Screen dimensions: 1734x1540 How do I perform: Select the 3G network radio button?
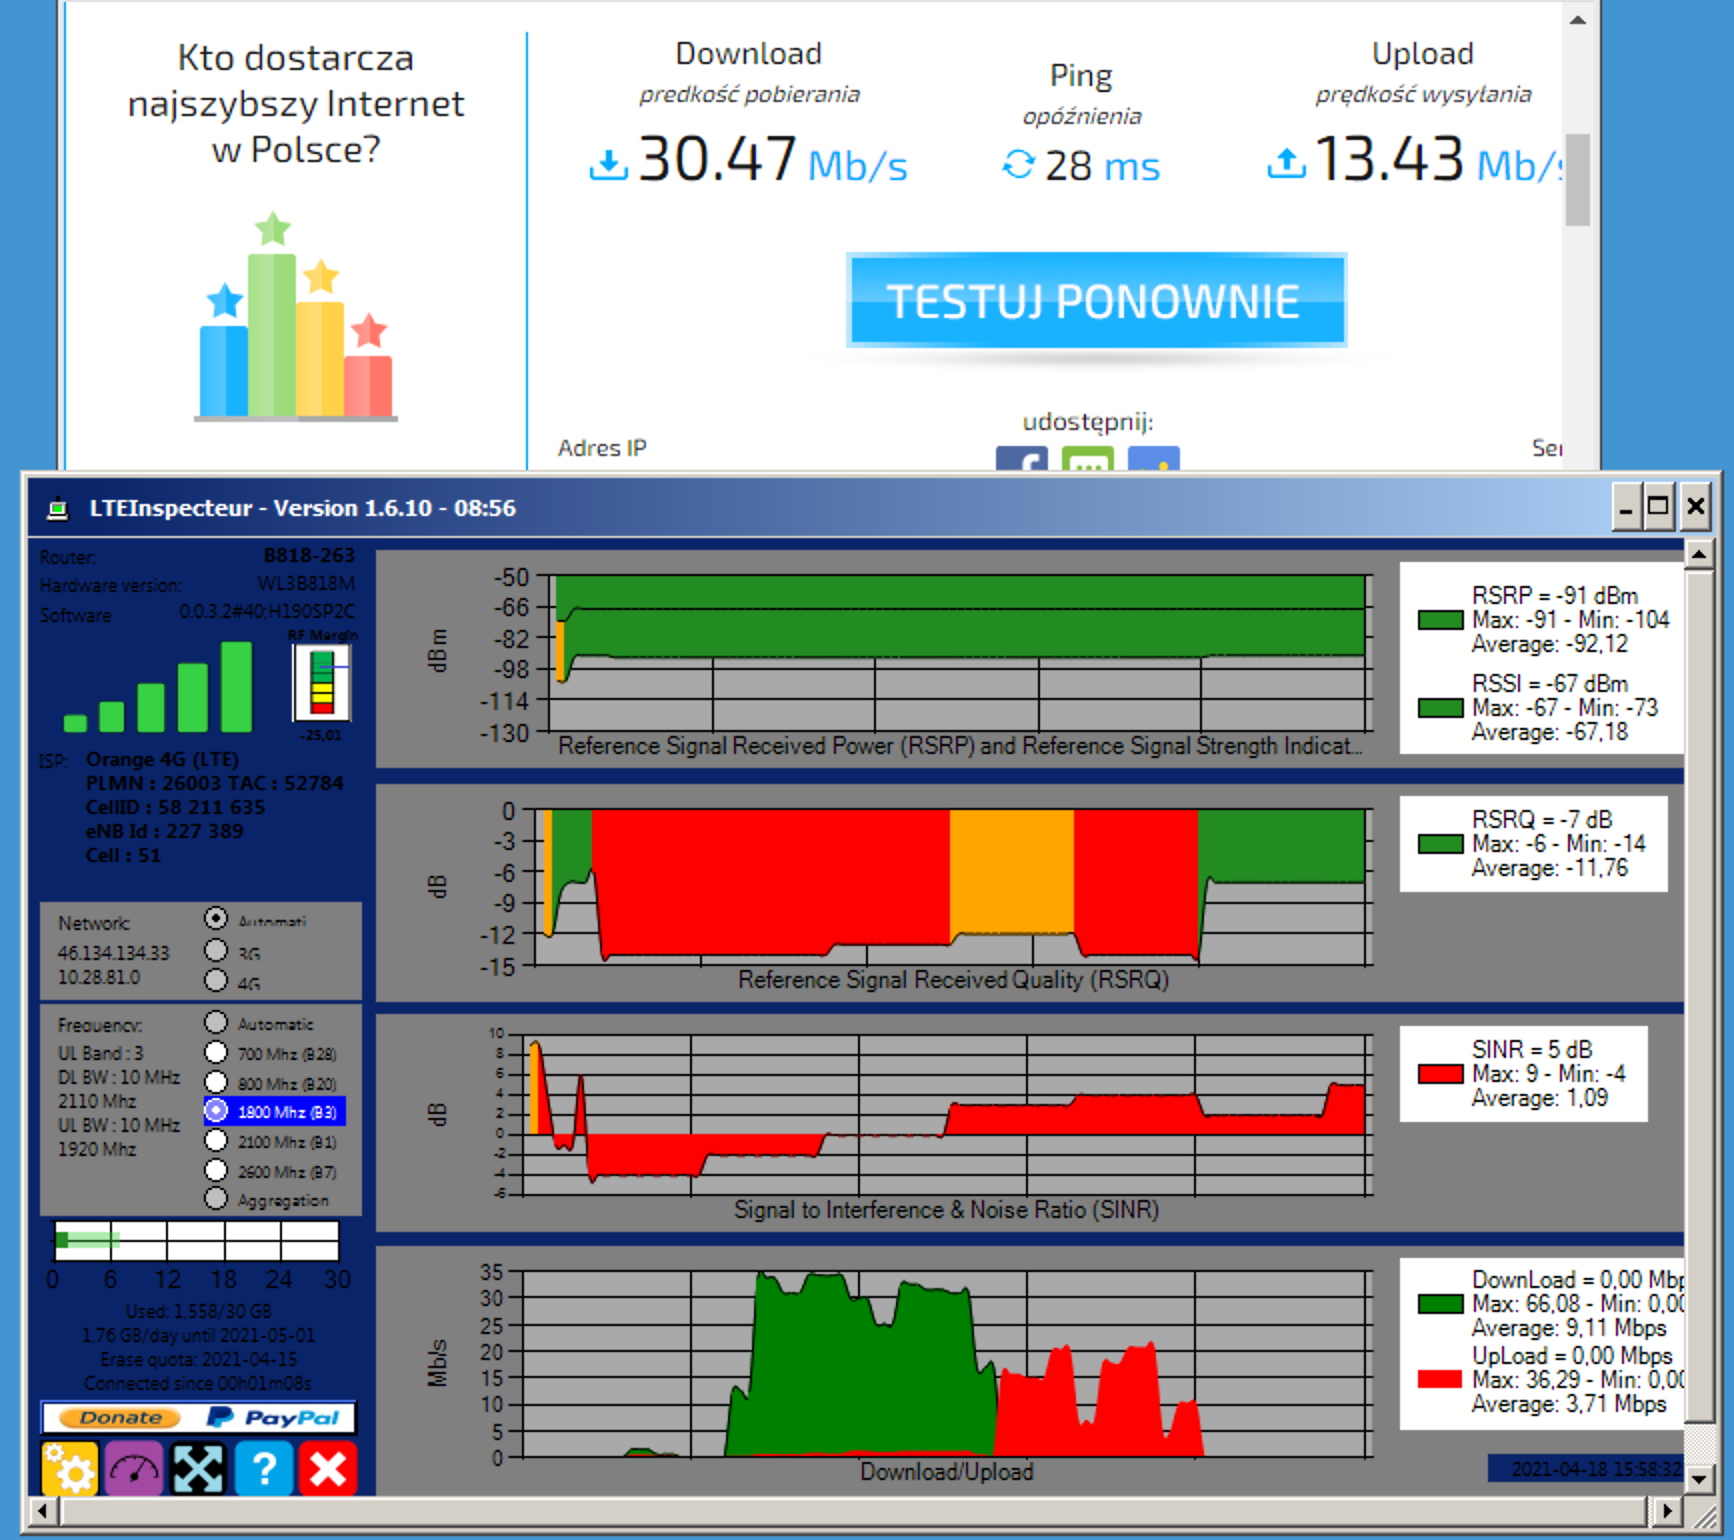[216, 950]
